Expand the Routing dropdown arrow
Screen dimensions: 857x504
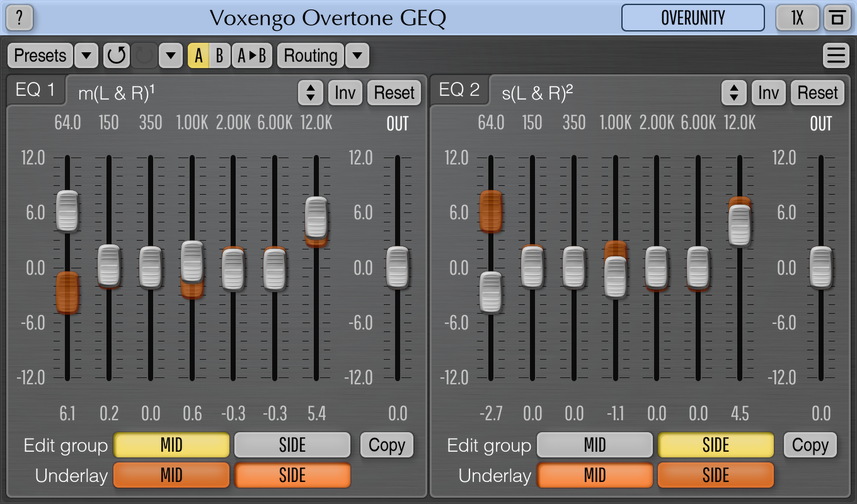357,56
